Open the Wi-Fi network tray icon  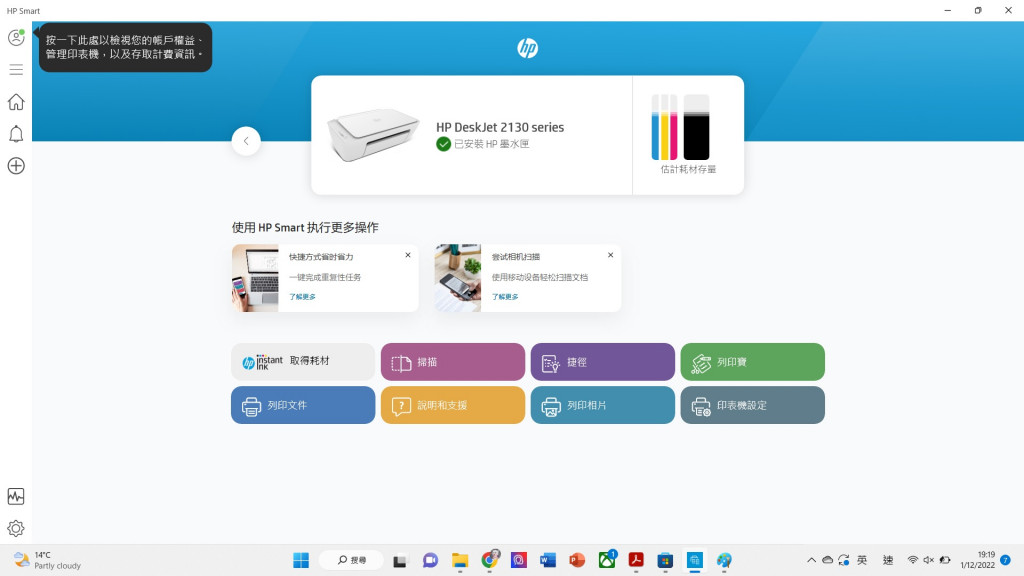point(913,560)
